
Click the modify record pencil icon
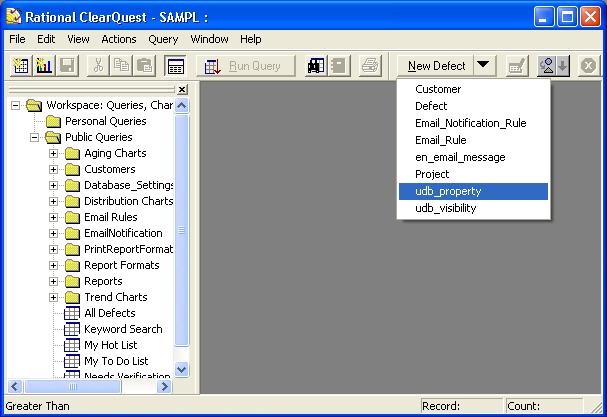517,66
